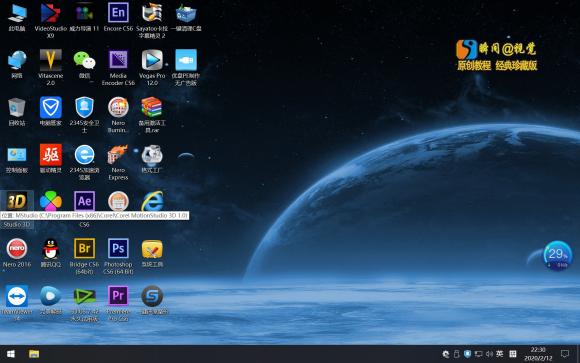Launch Nero 2016
This screenshot has width=580, height=363.
[x=17, y=249]
